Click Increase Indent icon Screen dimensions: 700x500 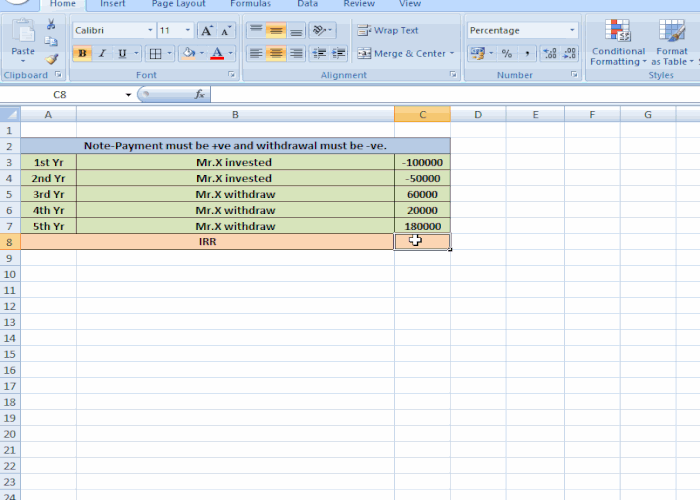pyautogui.click(x=339, y=54)
